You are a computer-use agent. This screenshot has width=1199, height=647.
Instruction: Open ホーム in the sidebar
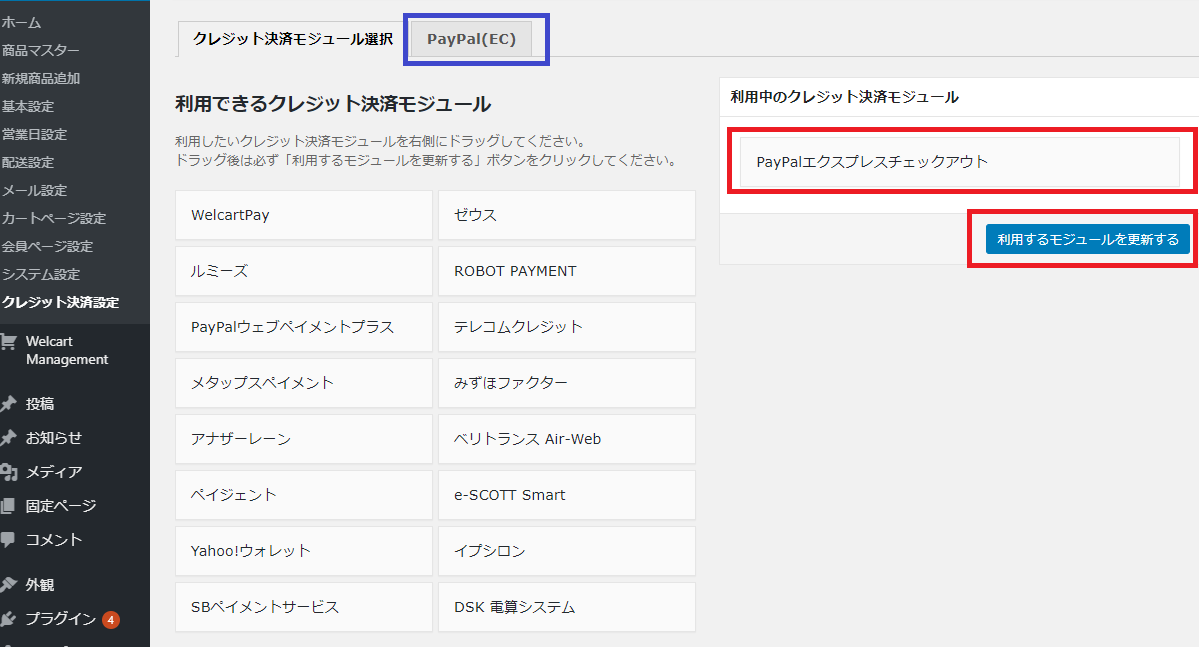coord(21,23)
